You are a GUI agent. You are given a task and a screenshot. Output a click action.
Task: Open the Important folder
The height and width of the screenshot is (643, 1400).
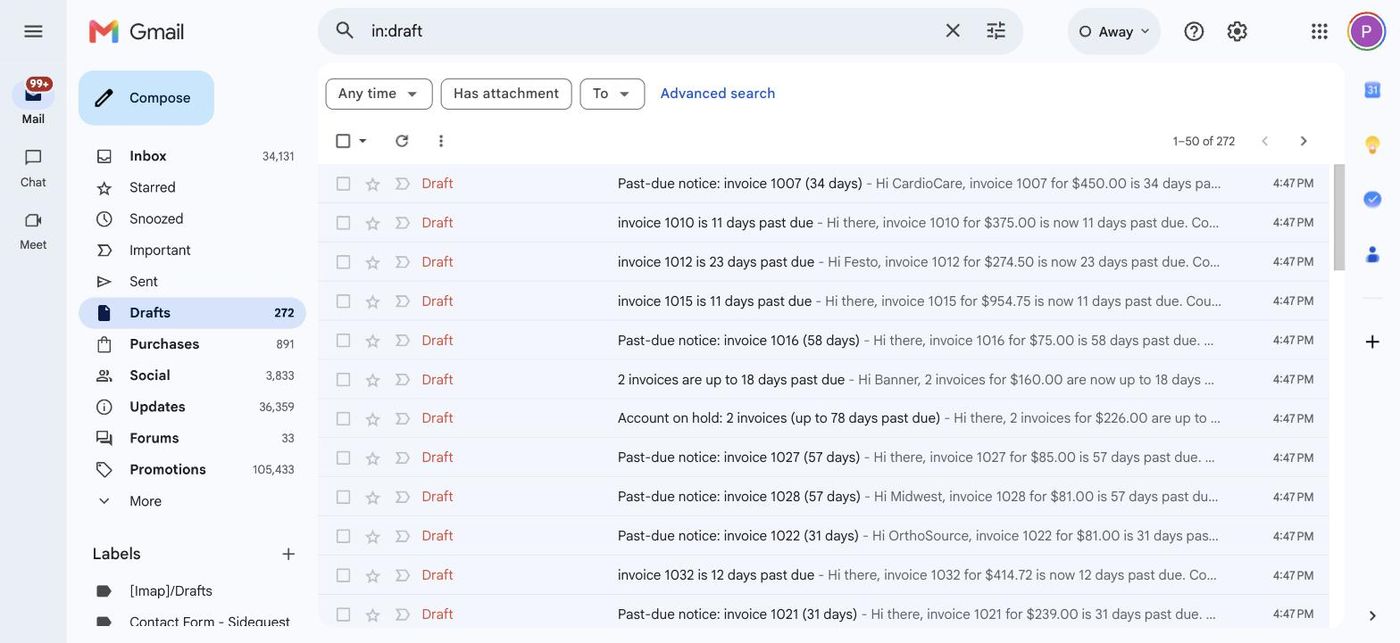[192, 250]
